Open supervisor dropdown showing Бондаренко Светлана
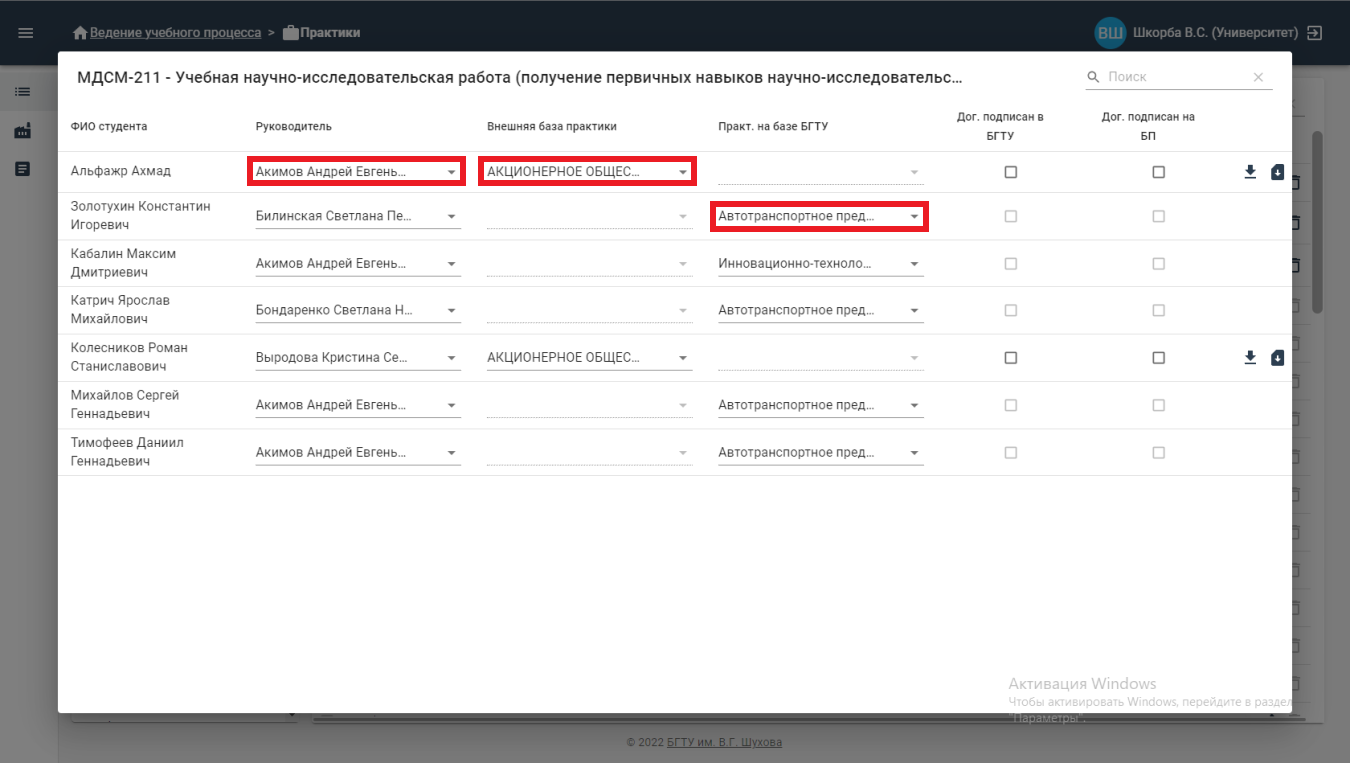Image resolution: width=1350 pixels, height=763 pixels. pyautogui.click(x=358, y=311)
